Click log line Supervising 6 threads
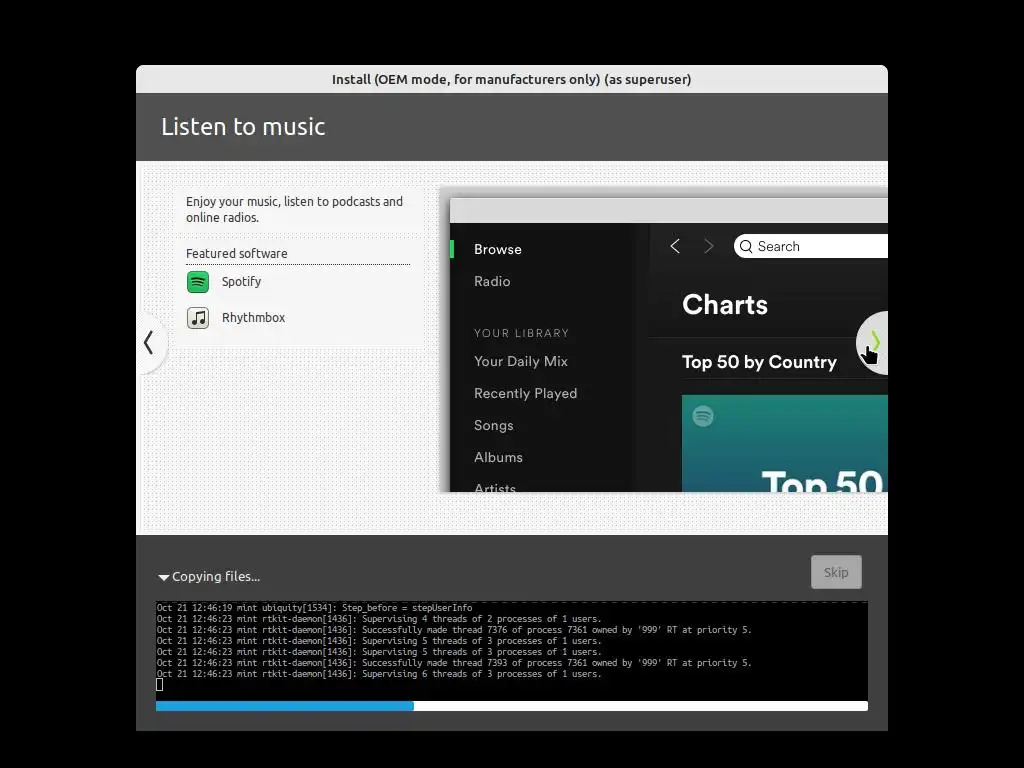The image size is (1024, 768). [379, 674]
